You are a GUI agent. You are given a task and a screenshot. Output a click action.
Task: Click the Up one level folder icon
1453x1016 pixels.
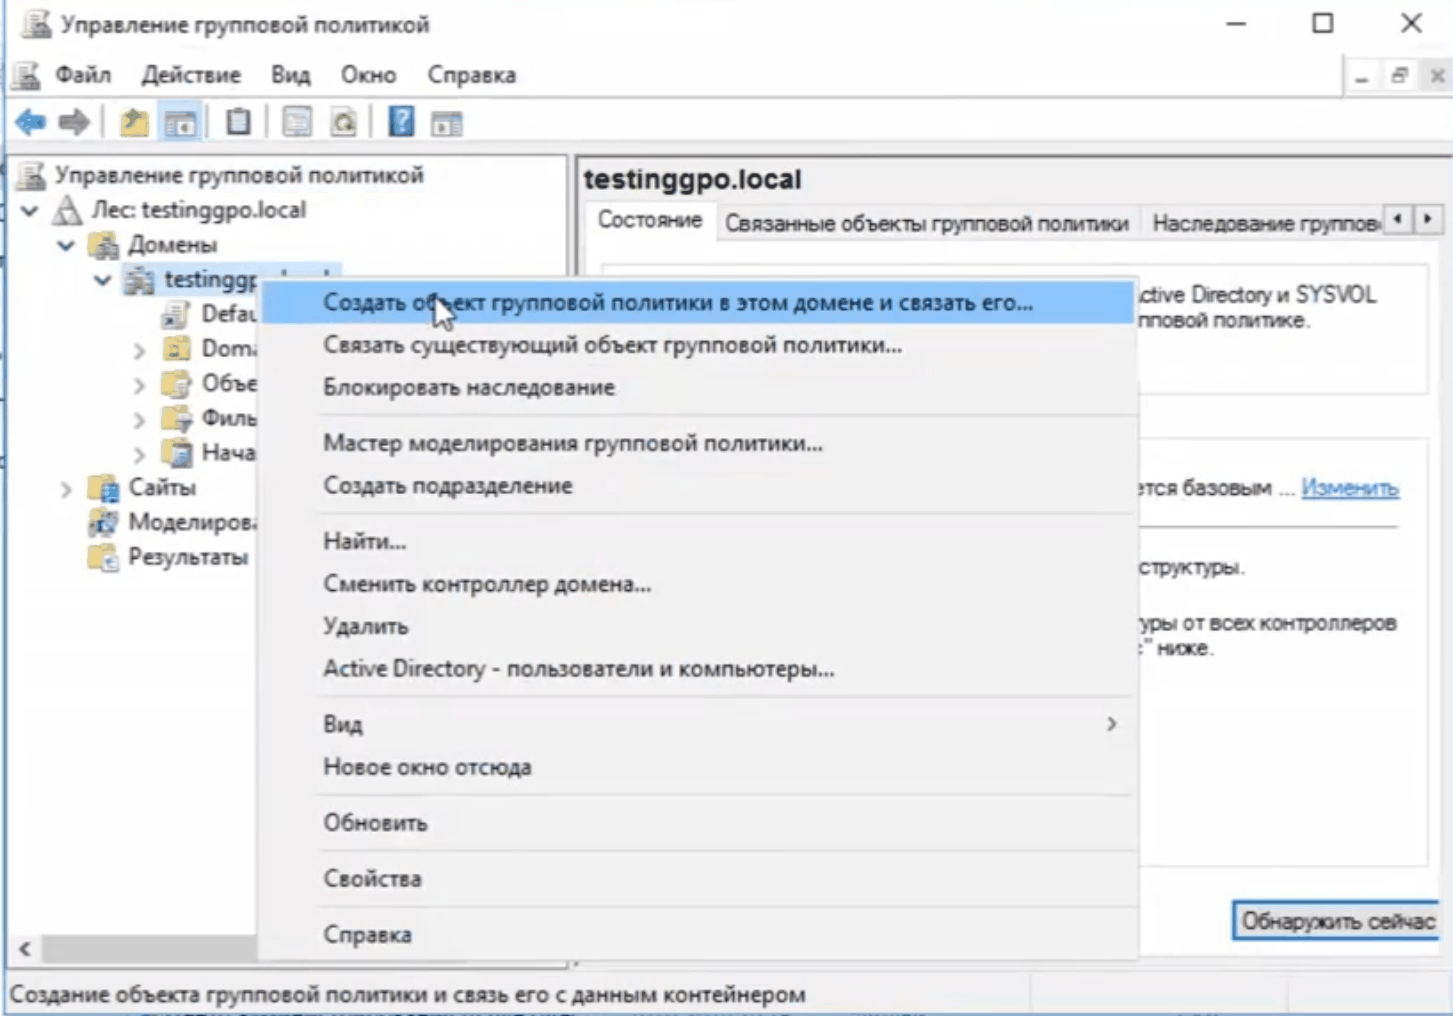134,123
